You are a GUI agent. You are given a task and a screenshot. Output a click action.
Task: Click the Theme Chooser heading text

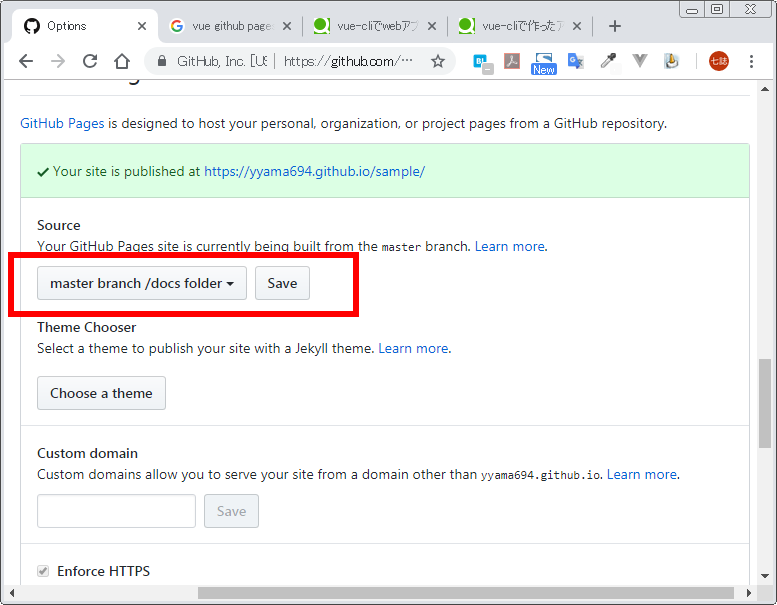click(x=87, y=328)
